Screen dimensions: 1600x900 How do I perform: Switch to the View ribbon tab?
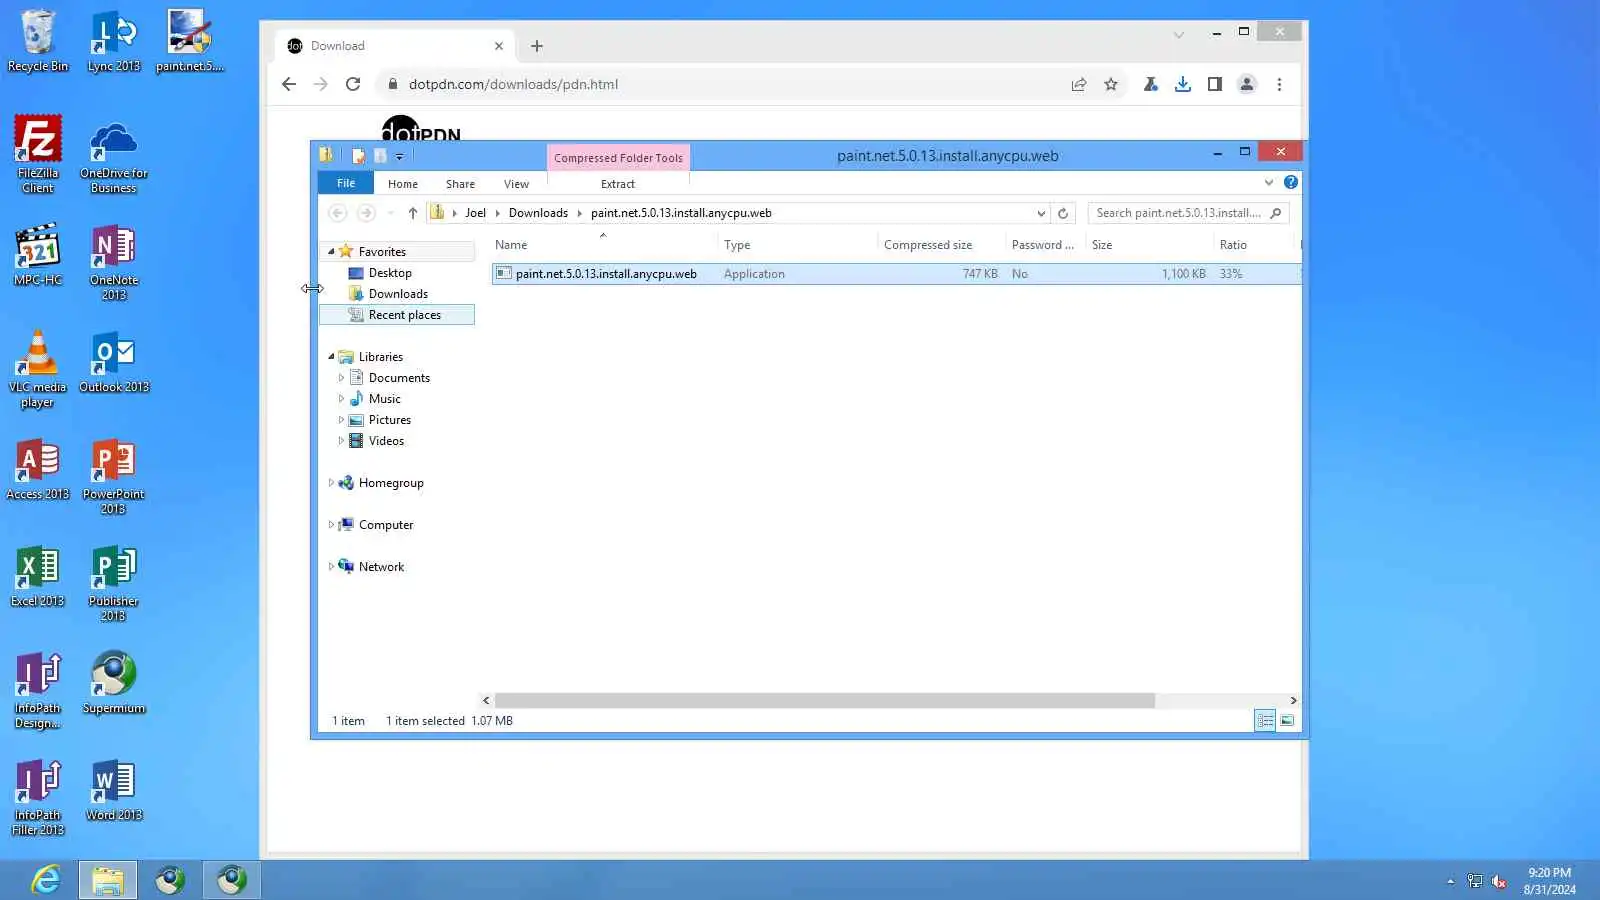(516, 184)
